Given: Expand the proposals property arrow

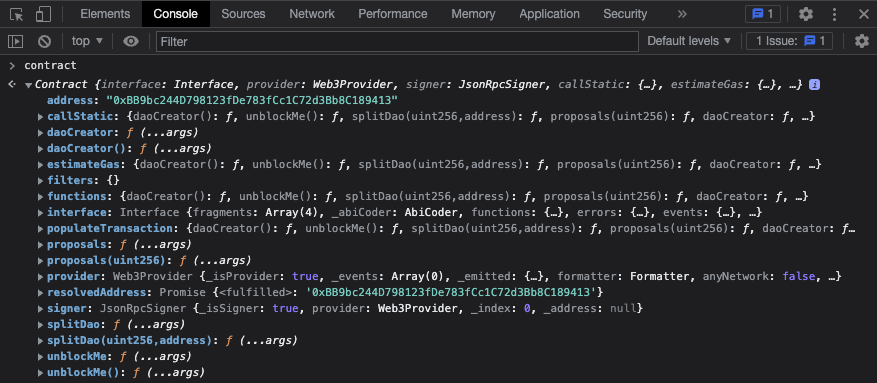Looking at the screenshot, I should pyautogui.click(x=40, y=244).
